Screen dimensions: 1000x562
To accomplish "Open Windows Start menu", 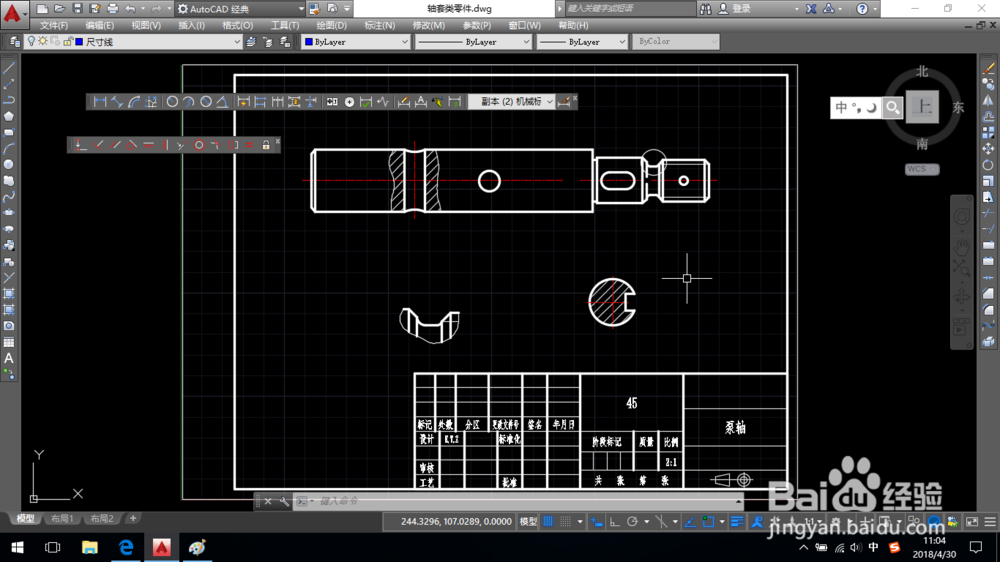I will coord(17,547).
